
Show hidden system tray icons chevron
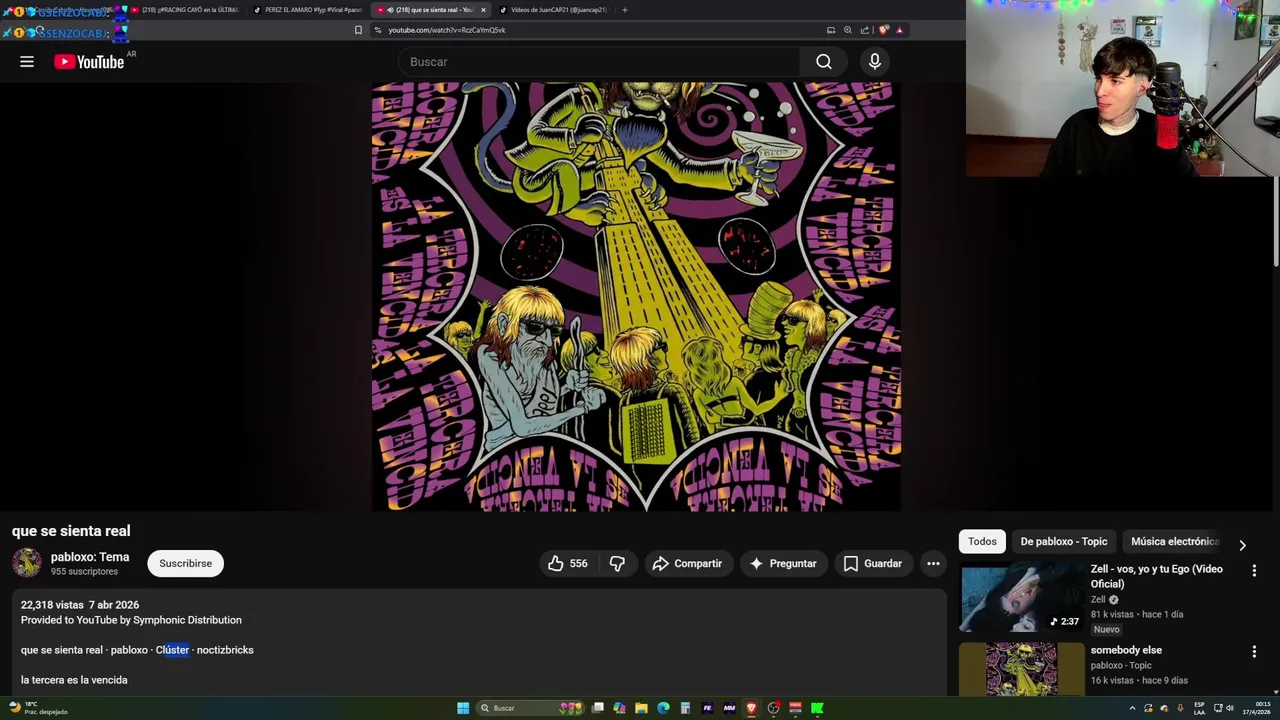pos(1133,708)
